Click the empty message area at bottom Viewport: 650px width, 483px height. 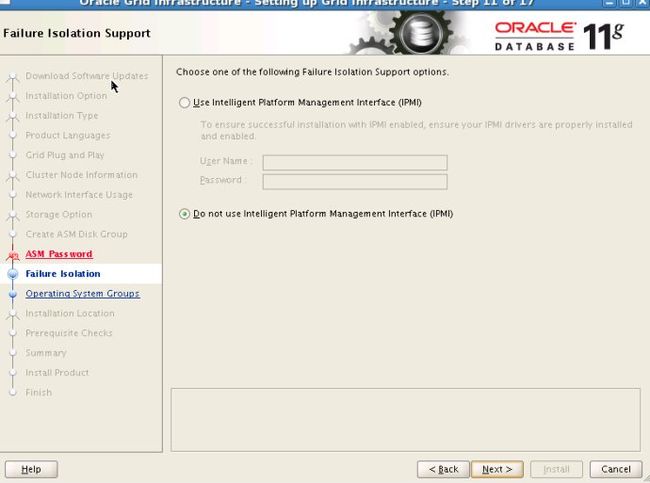pyautogui.click(x=405, y=420)
